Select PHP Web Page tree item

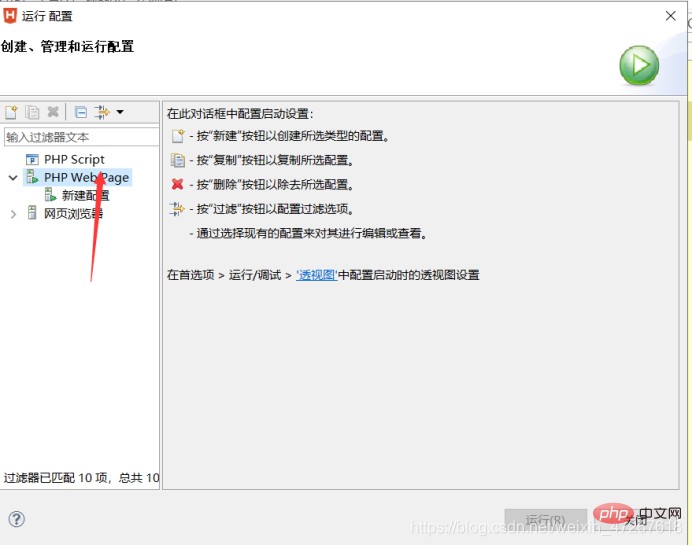[x=86, y=177]
